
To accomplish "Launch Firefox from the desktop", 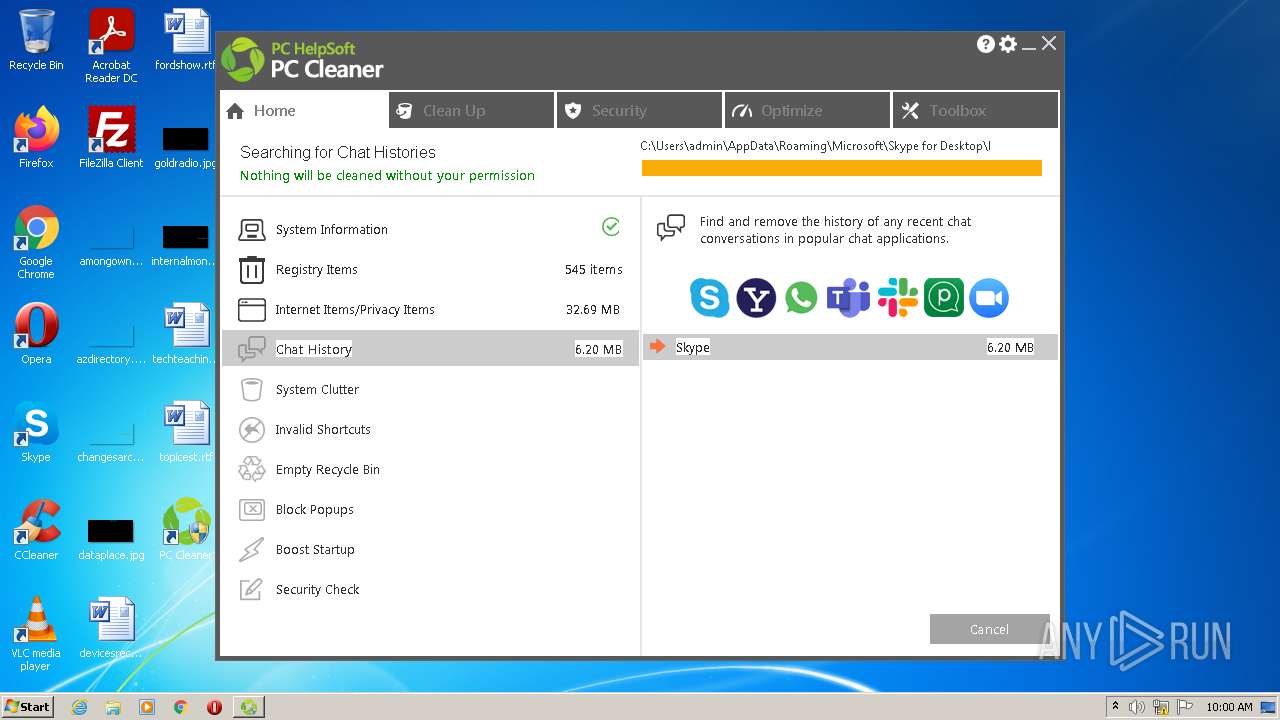I will [36, 138].
